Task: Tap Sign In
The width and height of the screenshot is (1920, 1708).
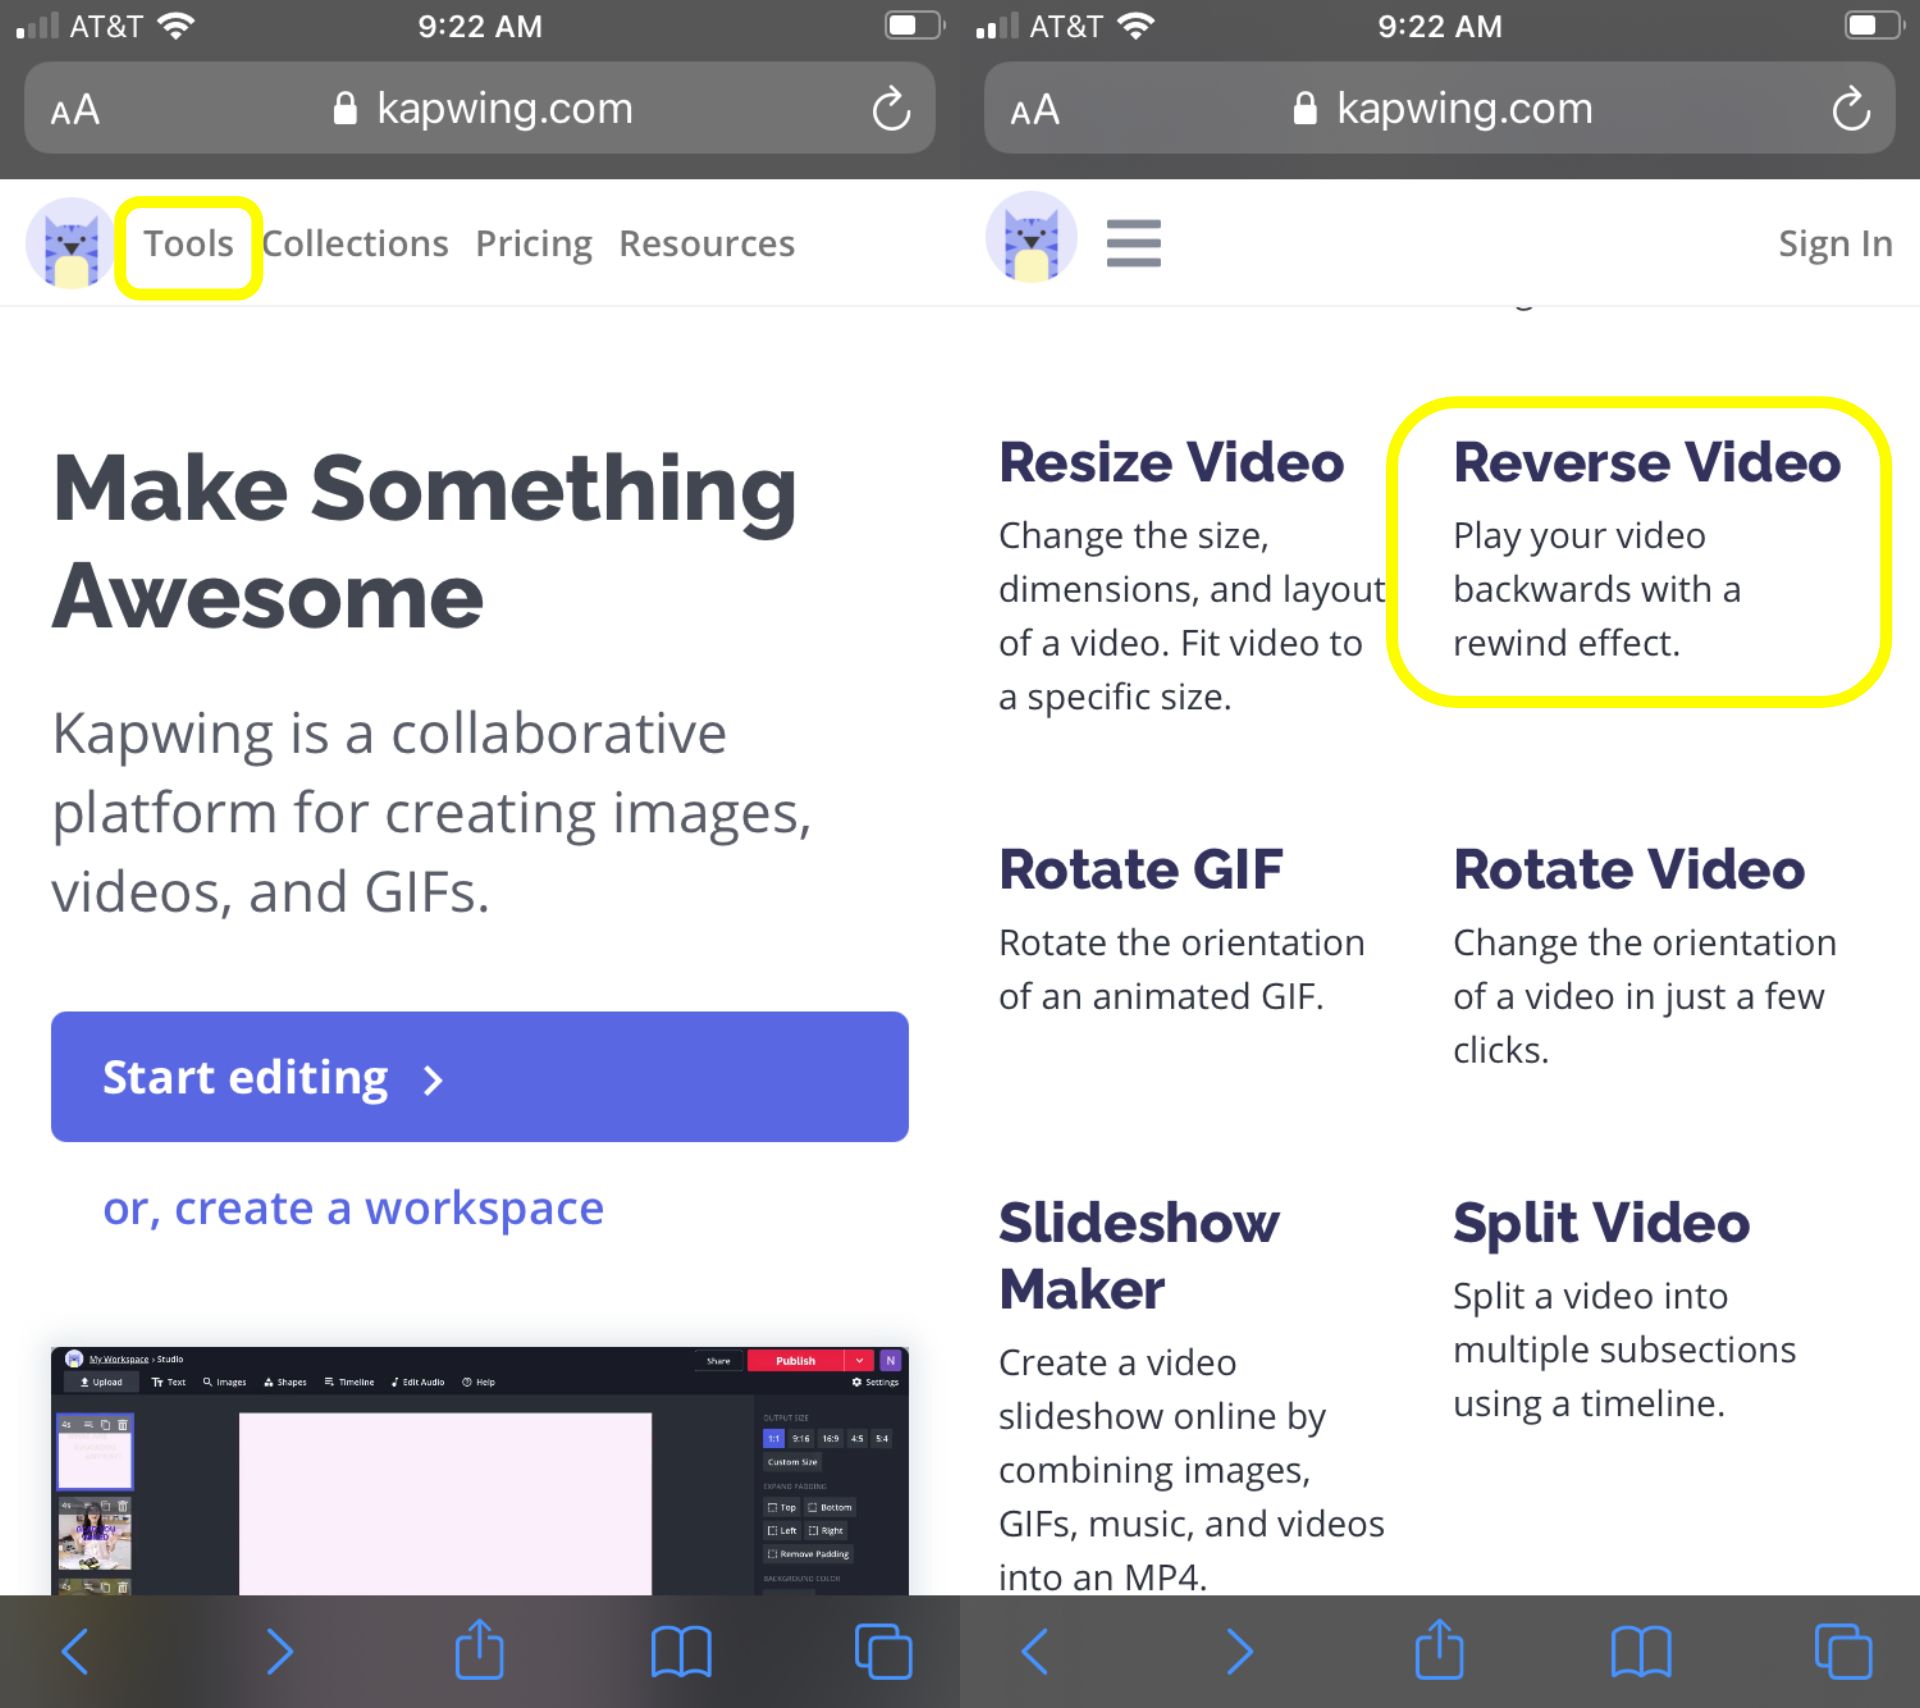Action: pyautogui.click(x=1834, y=243)
